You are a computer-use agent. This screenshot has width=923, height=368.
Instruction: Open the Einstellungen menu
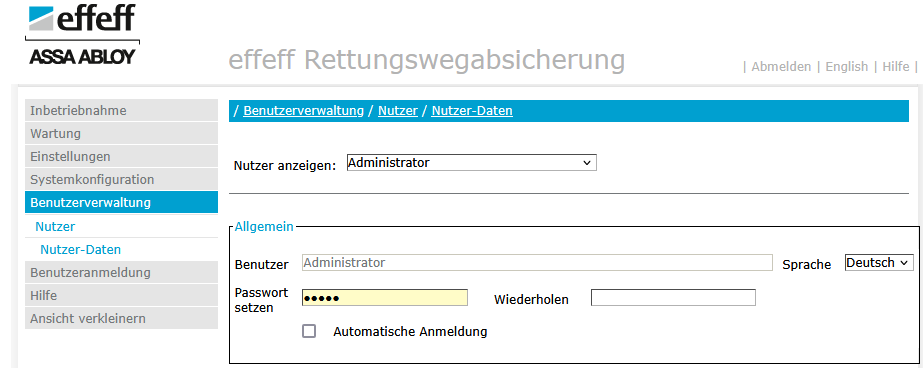pyautogui.click(x=121, y=157)
